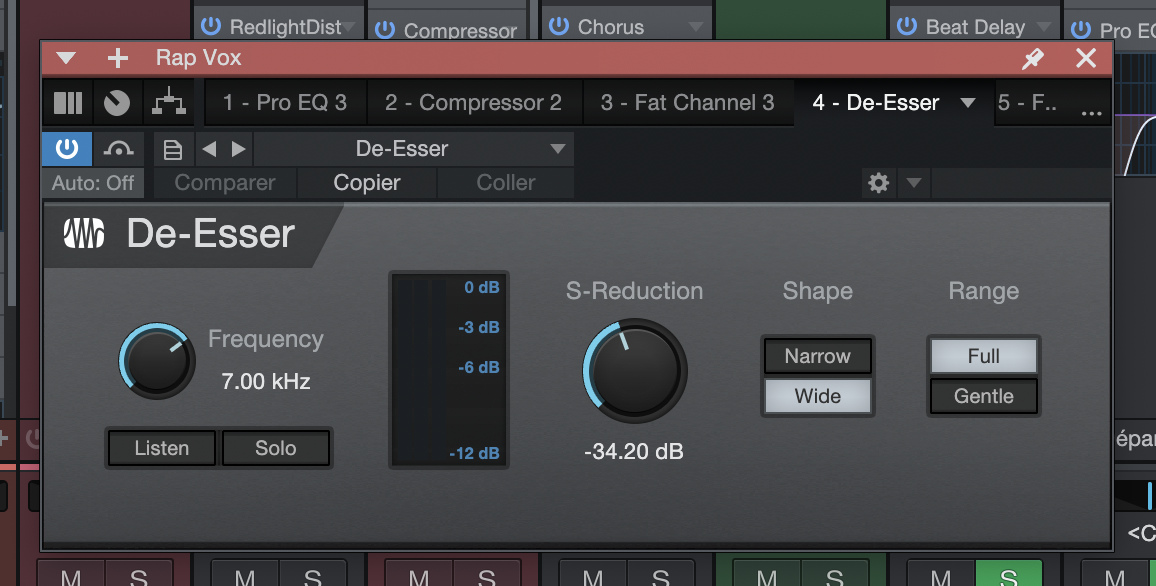Open the Beat Delay insert dropdown arrow
The width and height of the screenshot is (1156, 586).
coord(1043,27)
